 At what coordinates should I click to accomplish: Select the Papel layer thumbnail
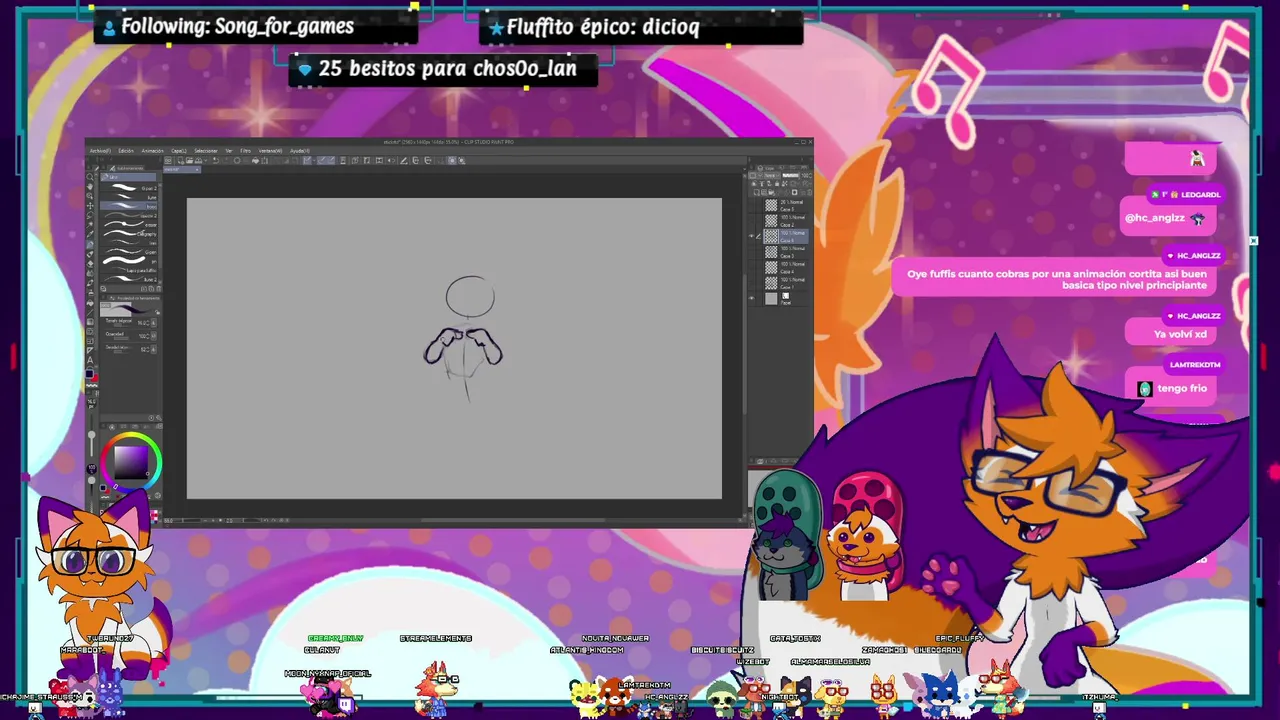(771, 298)
